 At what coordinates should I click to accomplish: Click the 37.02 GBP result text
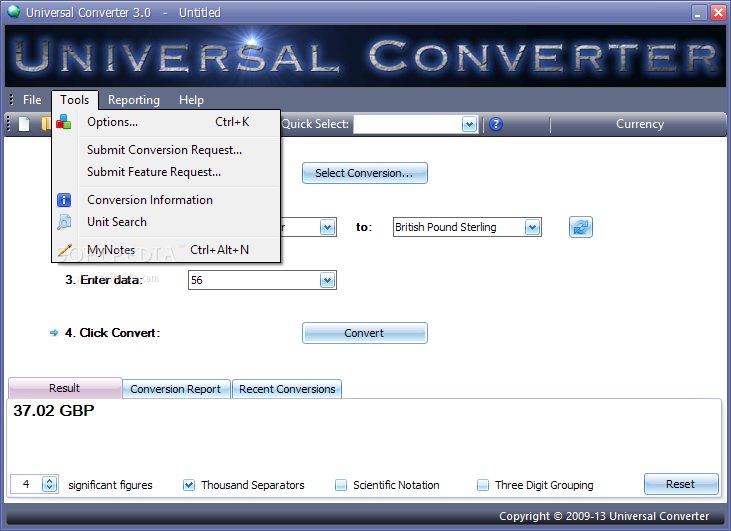pos(54,411)
